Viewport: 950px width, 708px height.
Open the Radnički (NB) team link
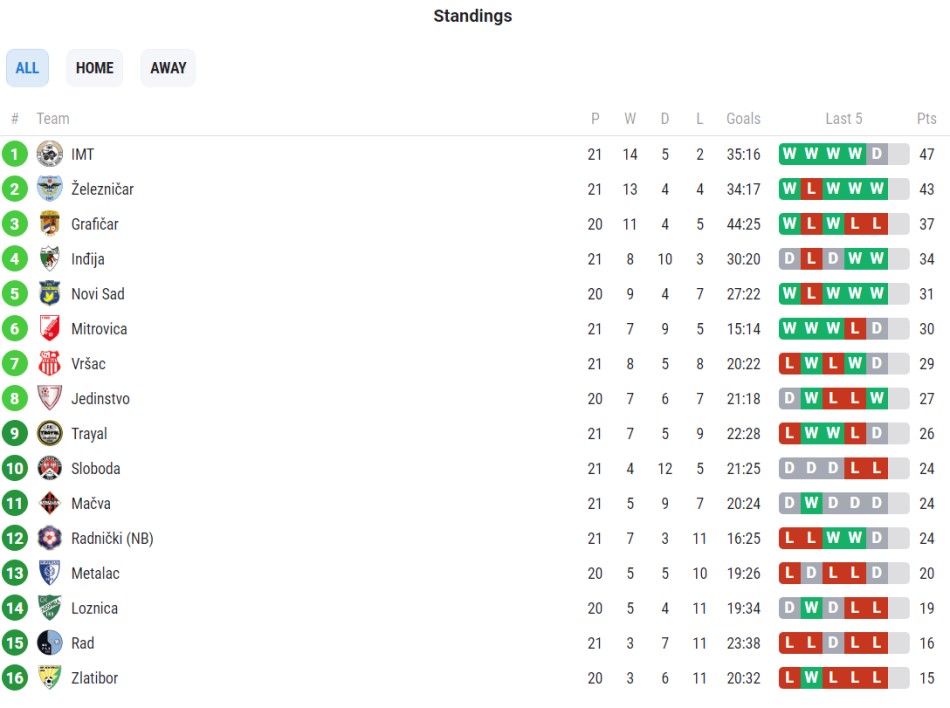(112, 538)
